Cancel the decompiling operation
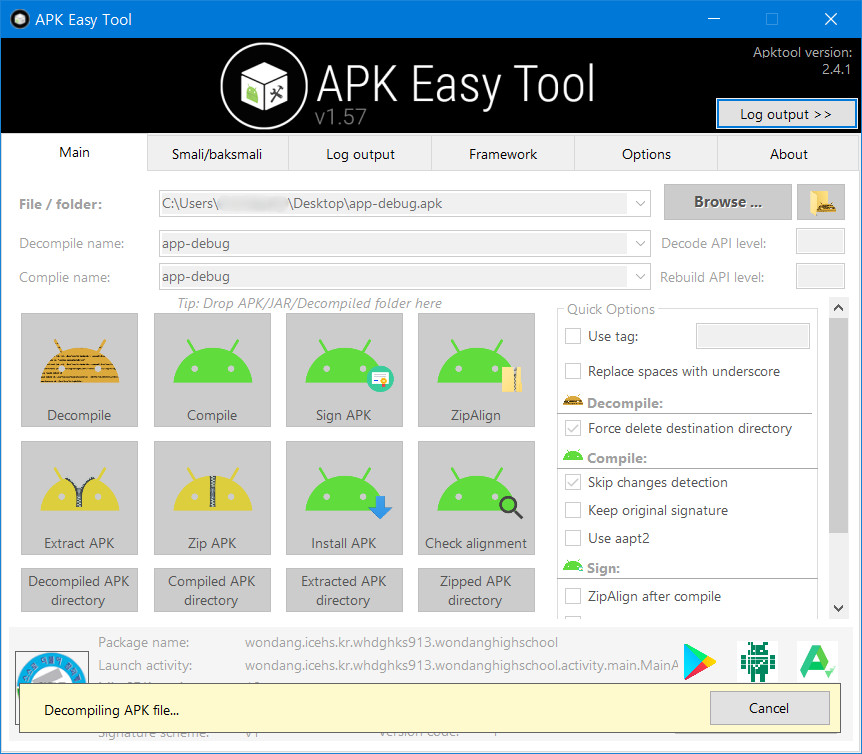Viewport: 862px width, 754px height. coord(770,708)
